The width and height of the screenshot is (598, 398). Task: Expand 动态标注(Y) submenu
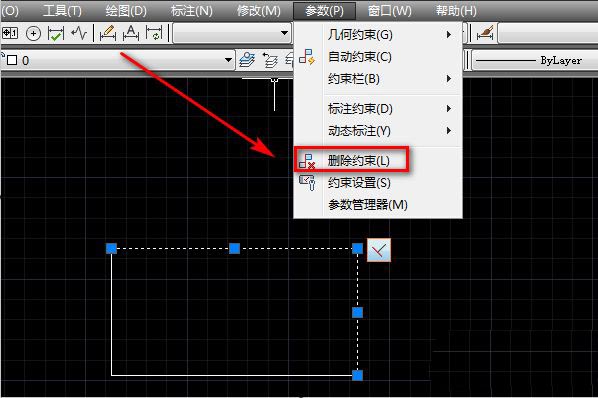tap(378, 131)
